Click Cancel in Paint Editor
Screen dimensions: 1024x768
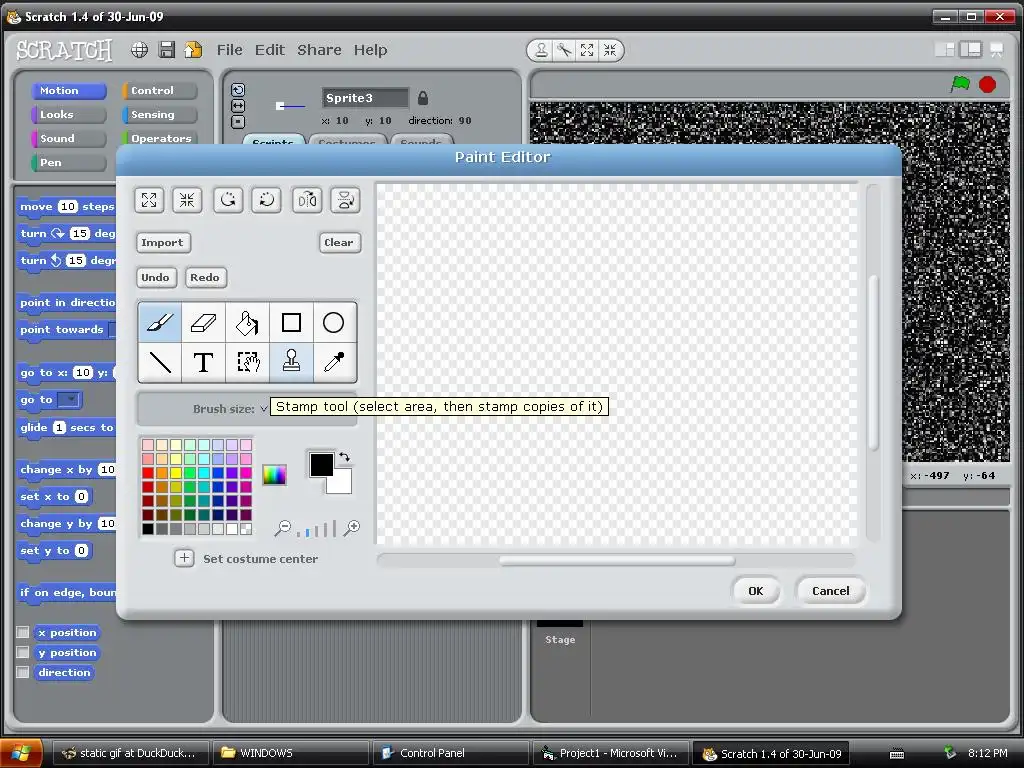(831, 591)
